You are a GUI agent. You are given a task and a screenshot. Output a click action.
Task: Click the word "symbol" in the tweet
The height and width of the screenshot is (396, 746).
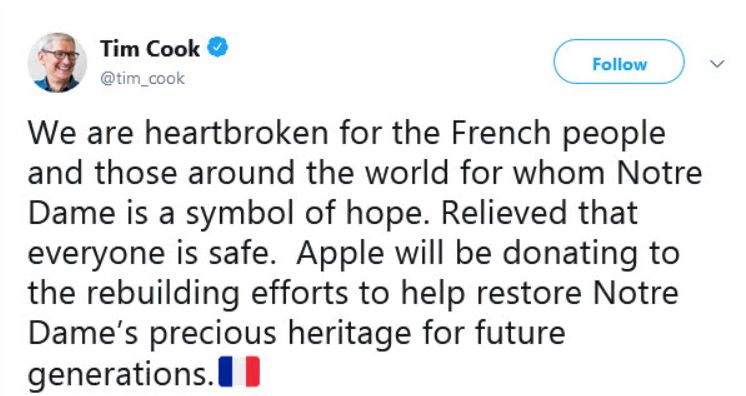click(x=240, y=215)
